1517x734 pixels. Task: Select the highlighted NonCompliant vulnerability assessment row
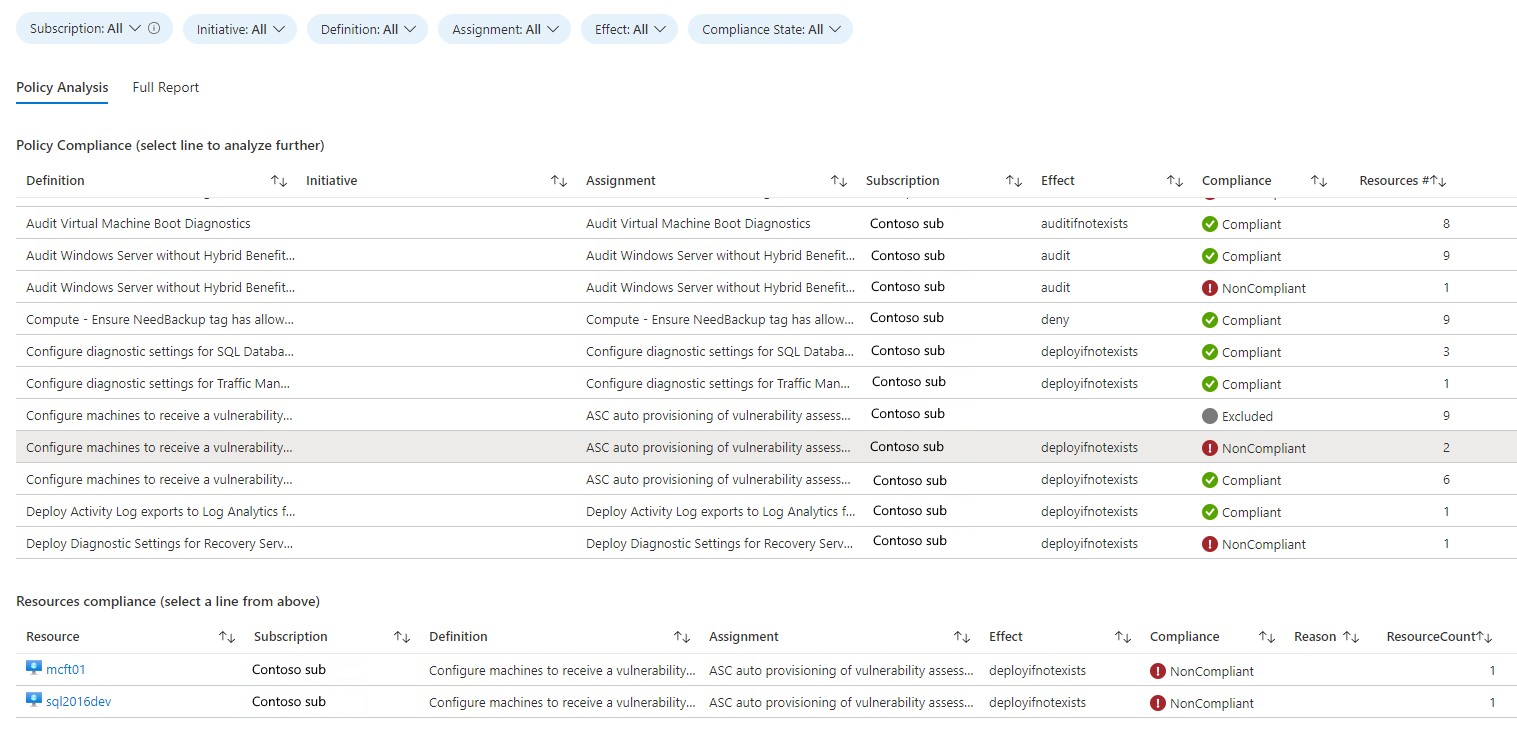click(x=700, y=447)
